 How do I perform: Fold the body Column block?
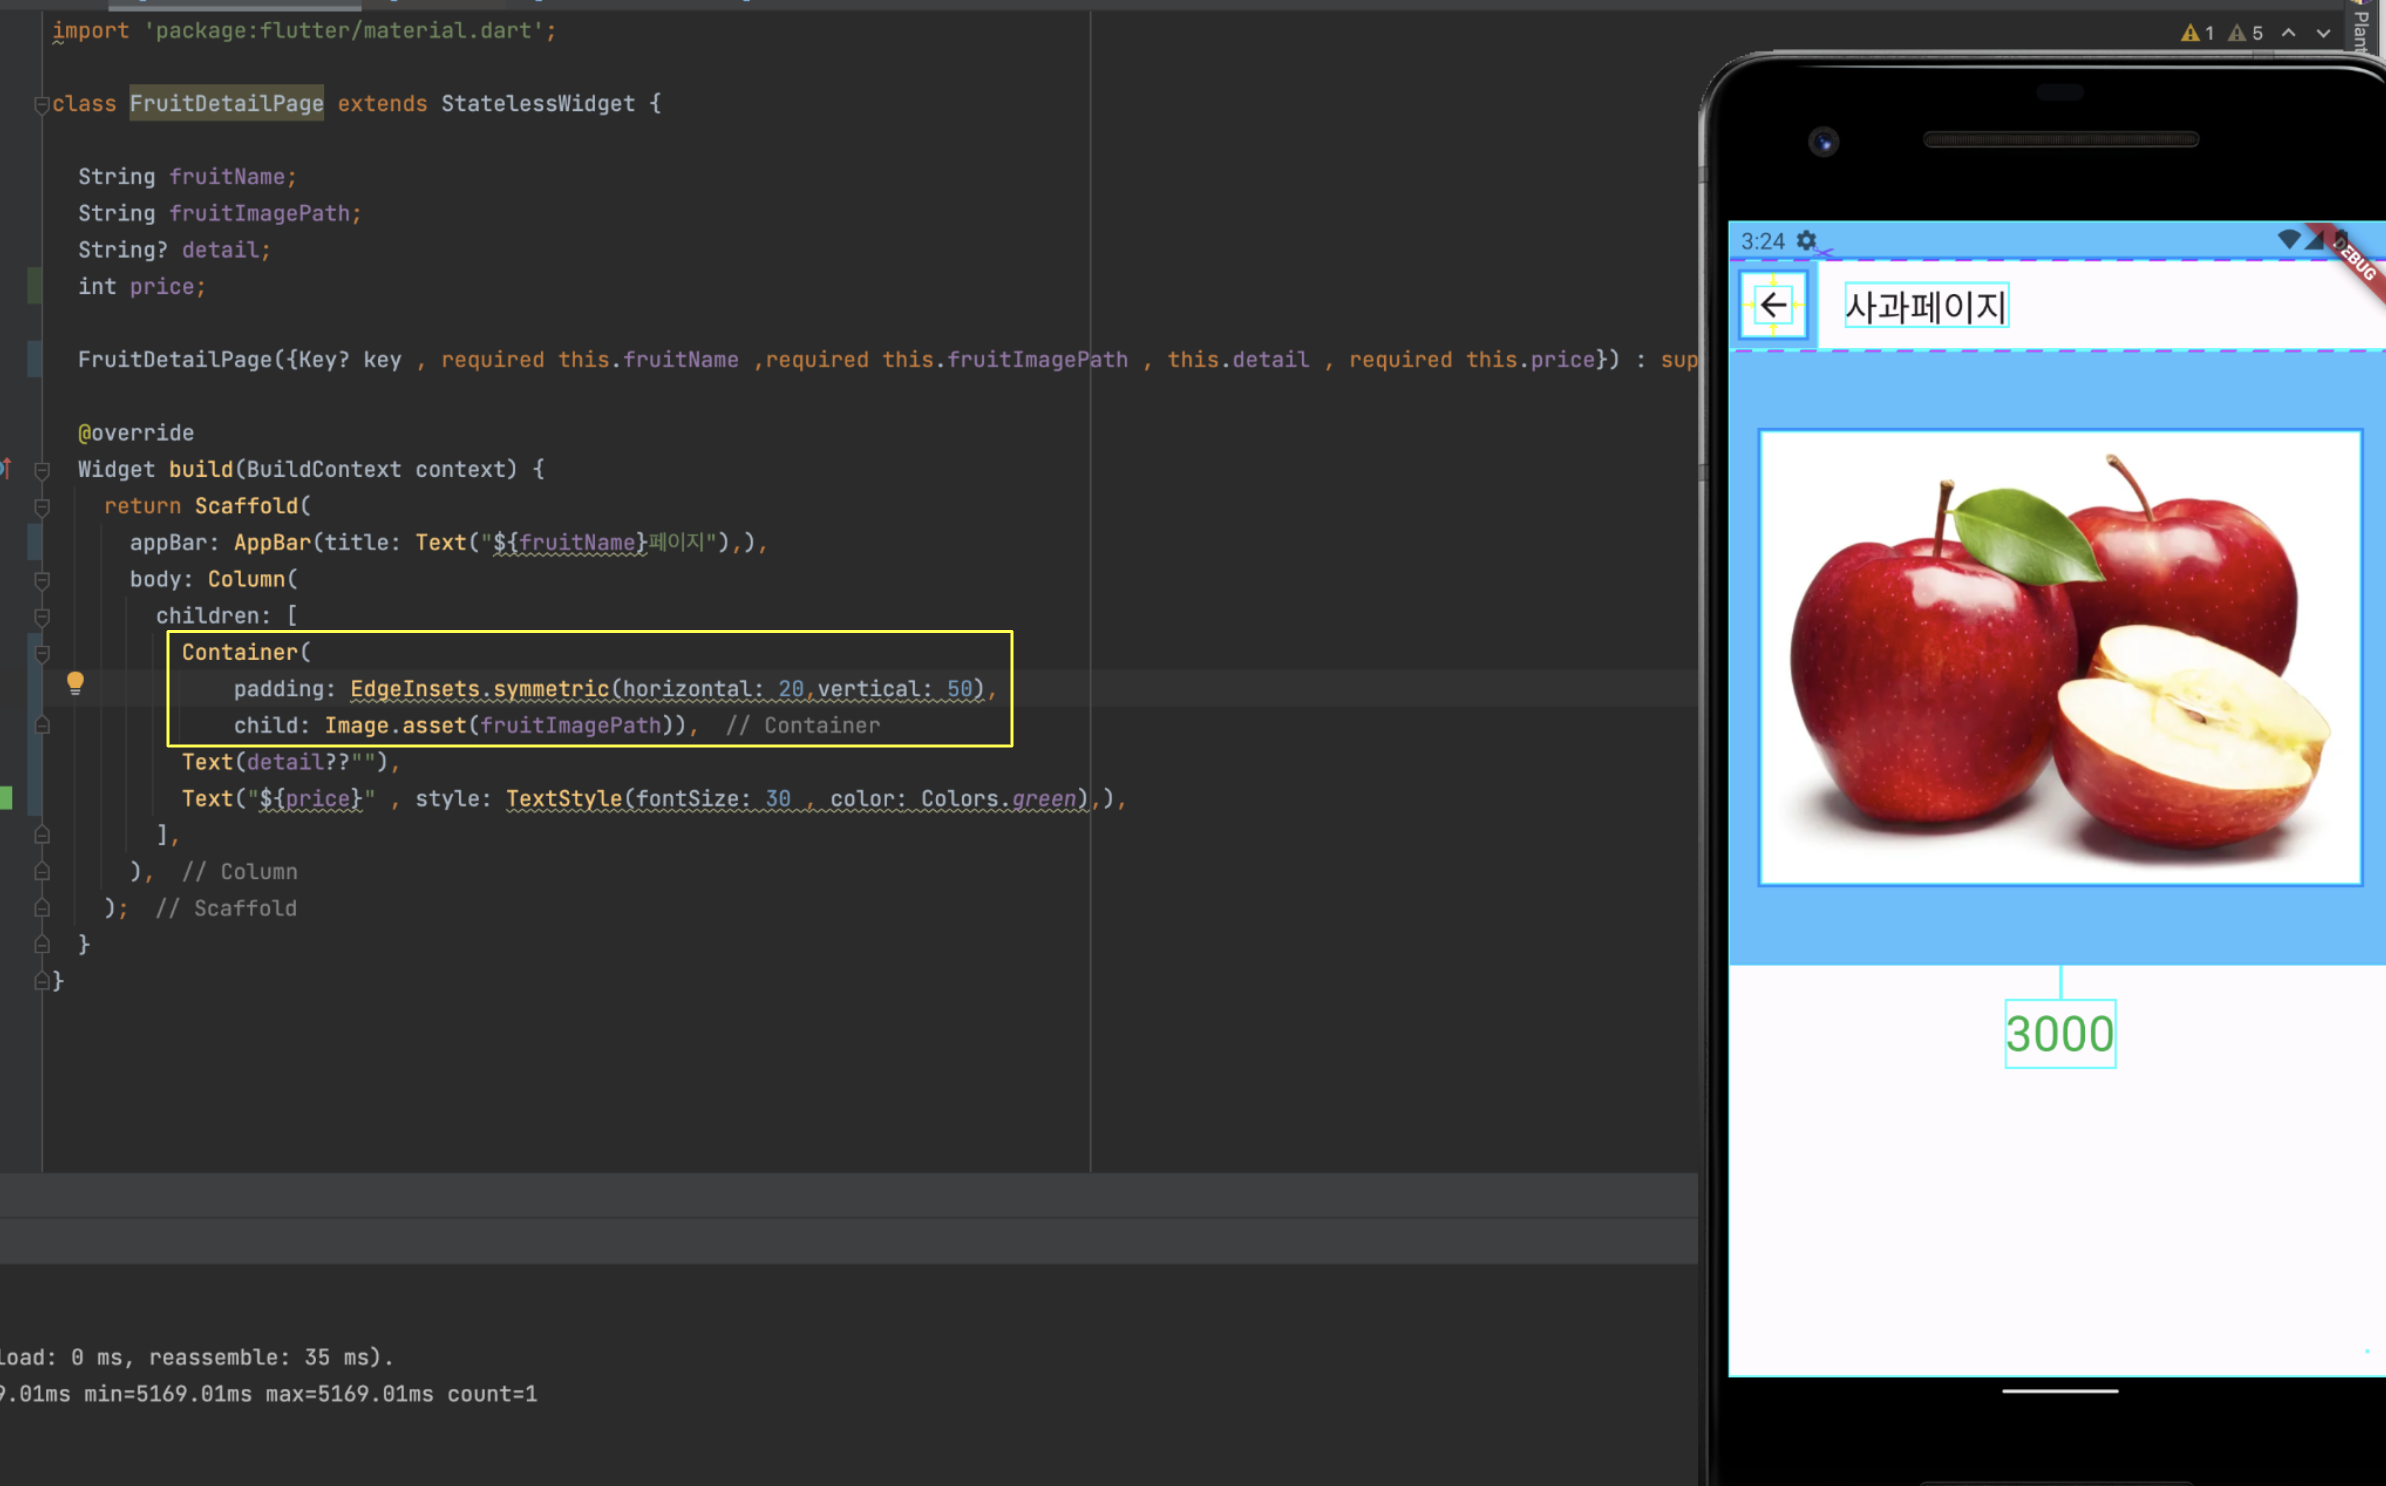41,580
